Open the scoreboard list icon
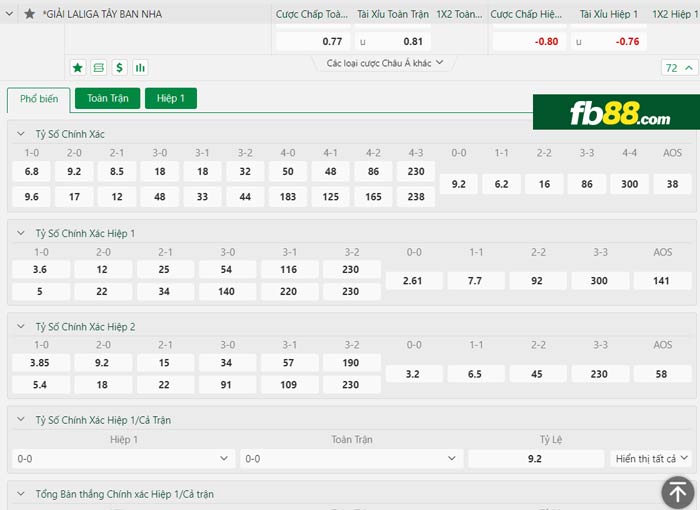Viewport: 700px width, 510px height. [98, 67]
